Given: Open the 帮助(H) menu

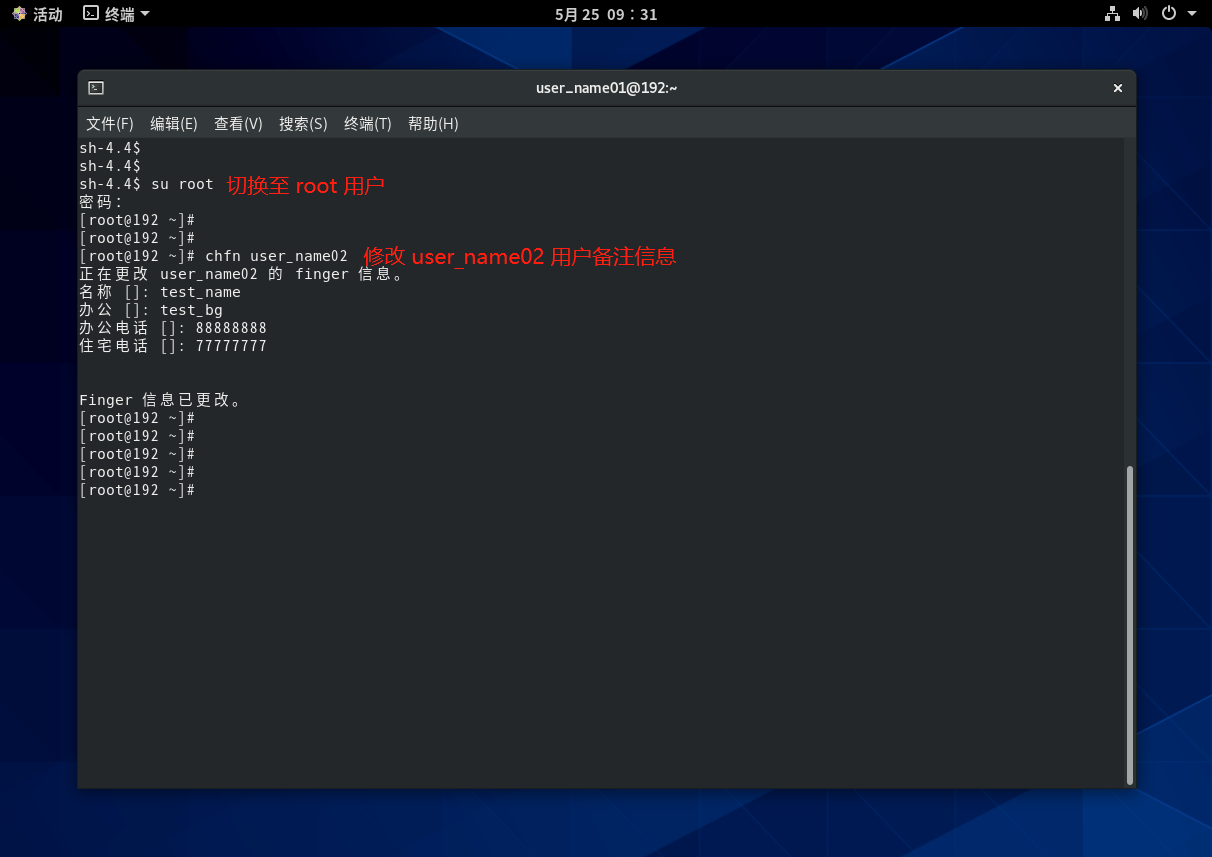Looking at the screenshot, I should [433, 124].
